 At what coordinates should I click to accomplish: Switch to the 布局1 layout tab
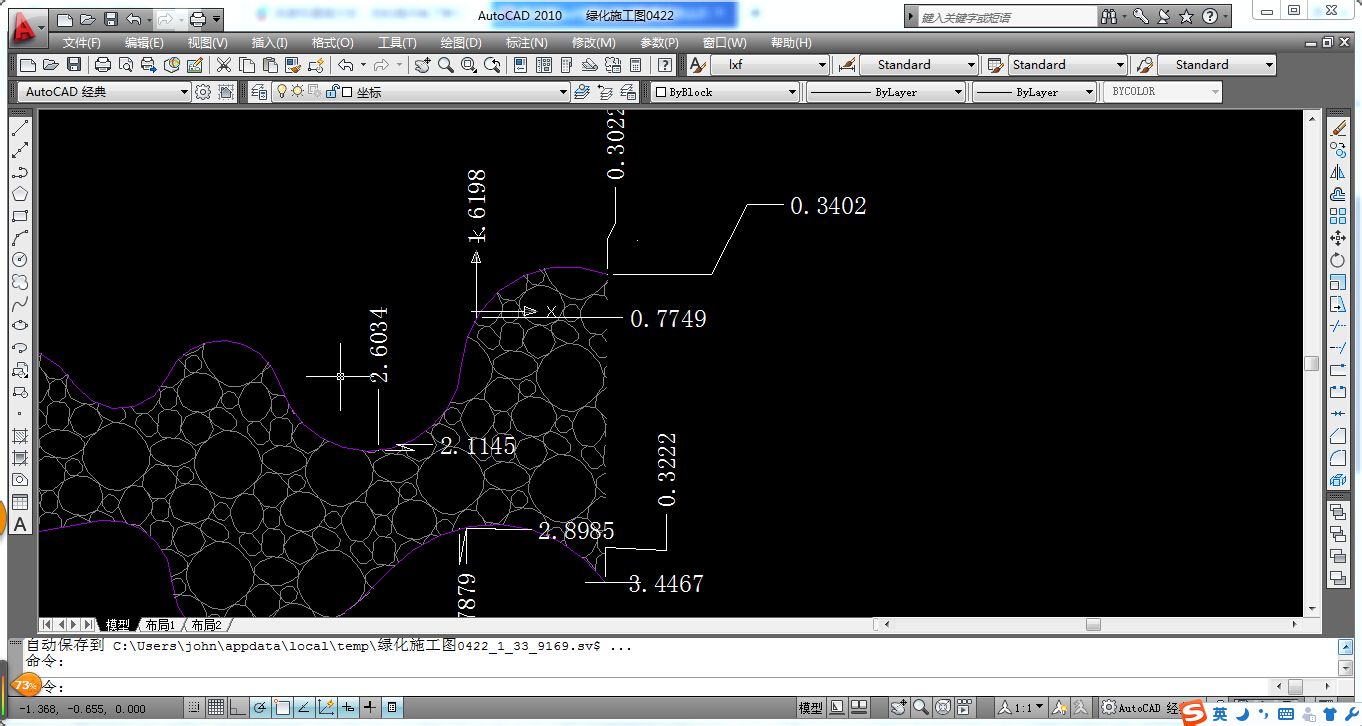point(160,625)
